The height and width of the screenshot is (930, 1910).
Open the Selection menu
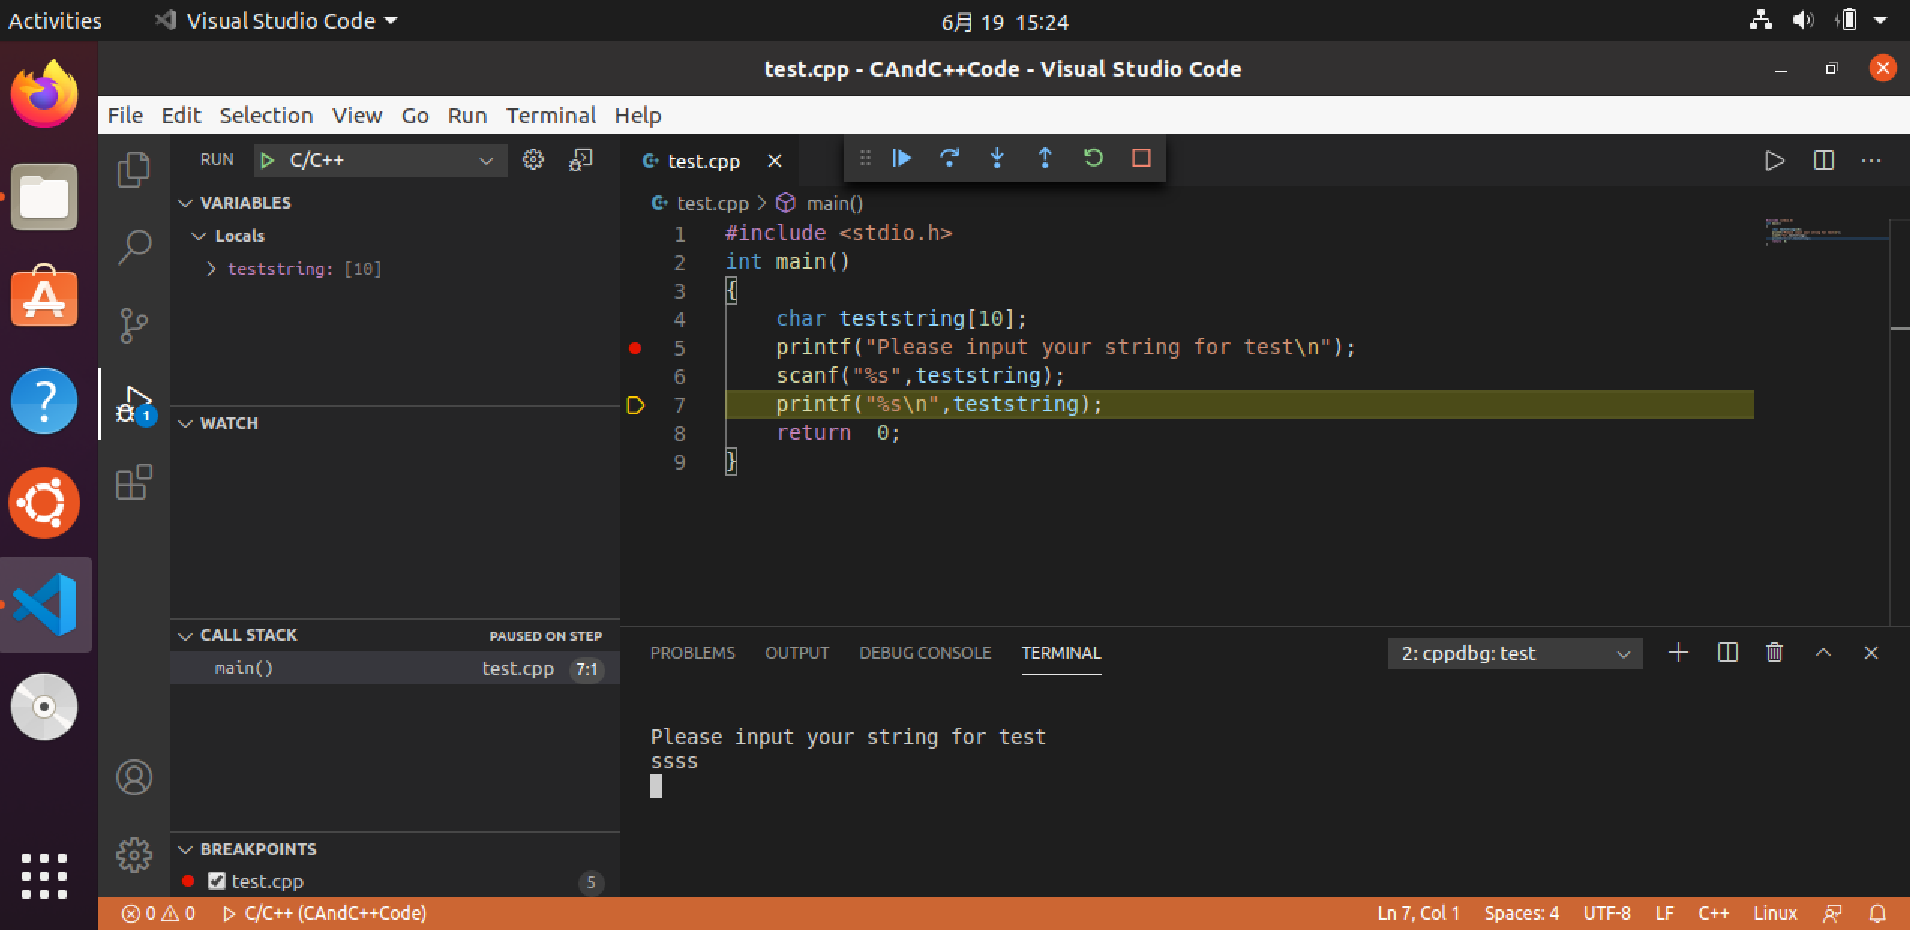pos(266,115)
